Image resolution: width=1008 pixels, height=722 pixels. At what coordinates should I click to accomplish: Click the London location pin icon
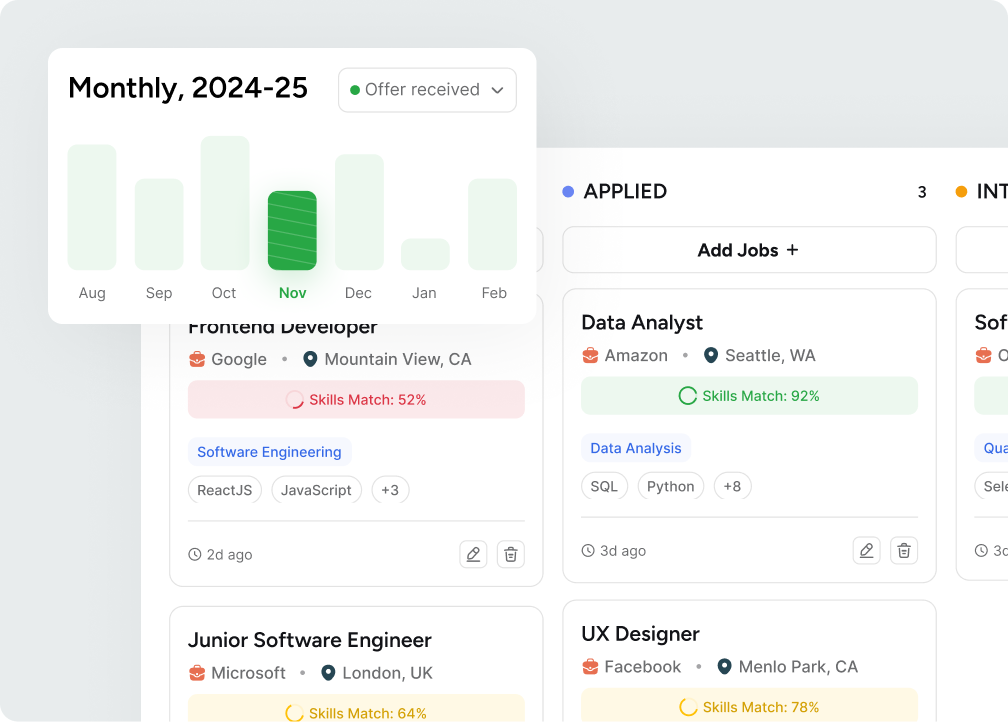(328, 672)
